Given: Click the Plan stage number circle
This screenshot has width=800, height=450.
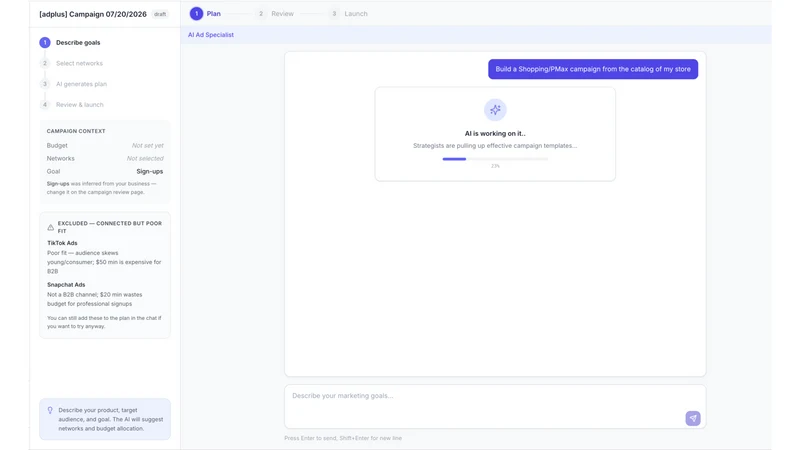Looking at the screenshot, I should point(196,14).
